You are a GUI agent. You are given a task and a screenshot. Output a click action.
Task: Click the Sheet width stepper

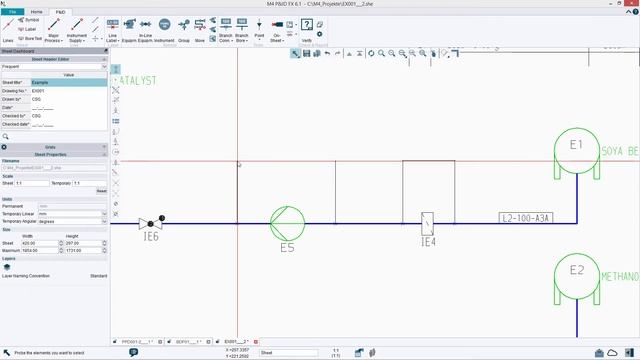pyautogui.click(x=61, y=243)
